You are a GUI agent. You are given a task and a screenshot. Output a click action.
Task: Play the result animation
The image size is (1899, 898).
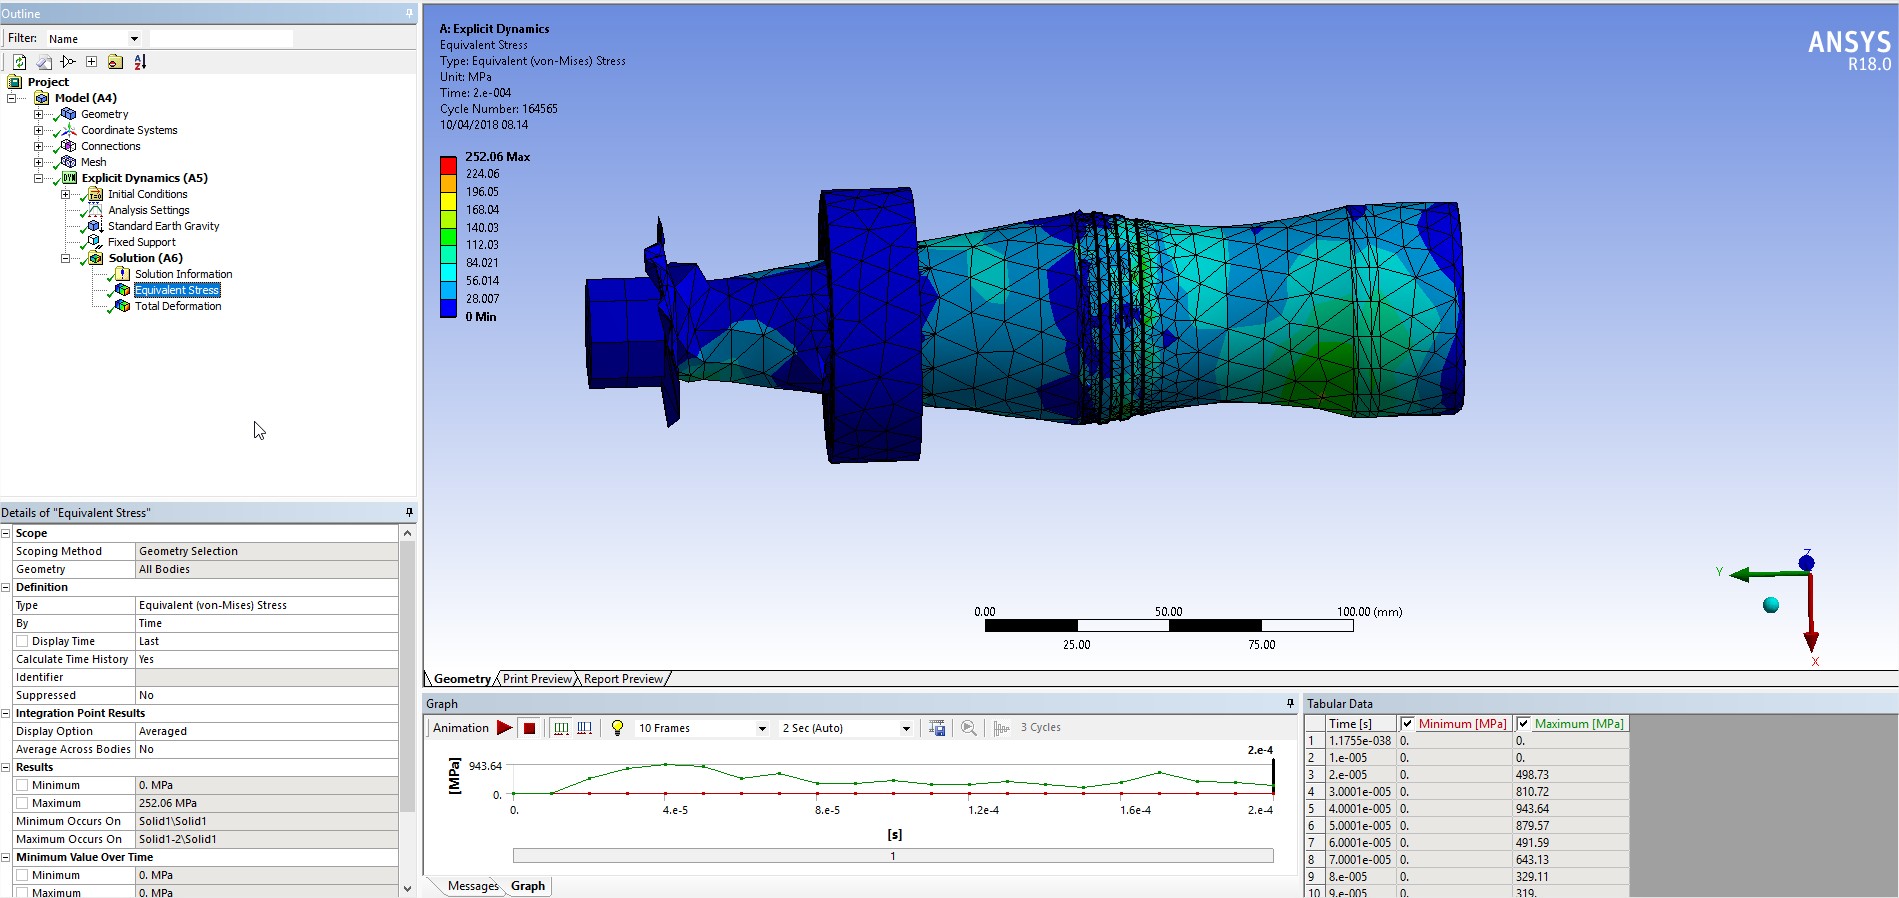click(x=505, y=728)
